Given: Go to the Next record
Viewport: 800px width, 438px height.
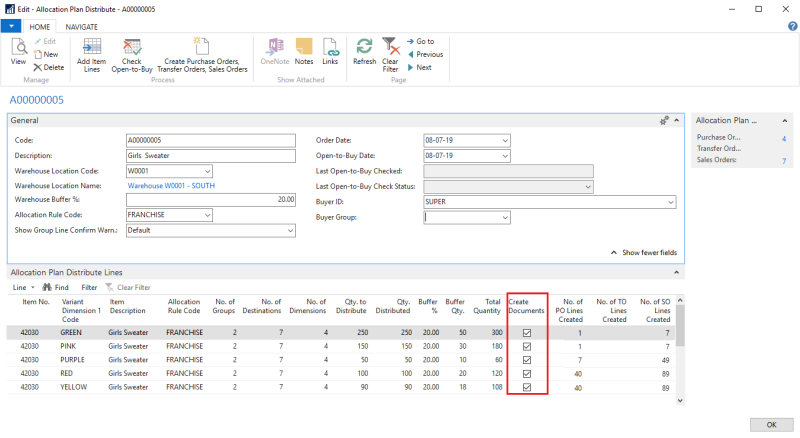Looking at the screenshot, I should click(x=419, y=67).
